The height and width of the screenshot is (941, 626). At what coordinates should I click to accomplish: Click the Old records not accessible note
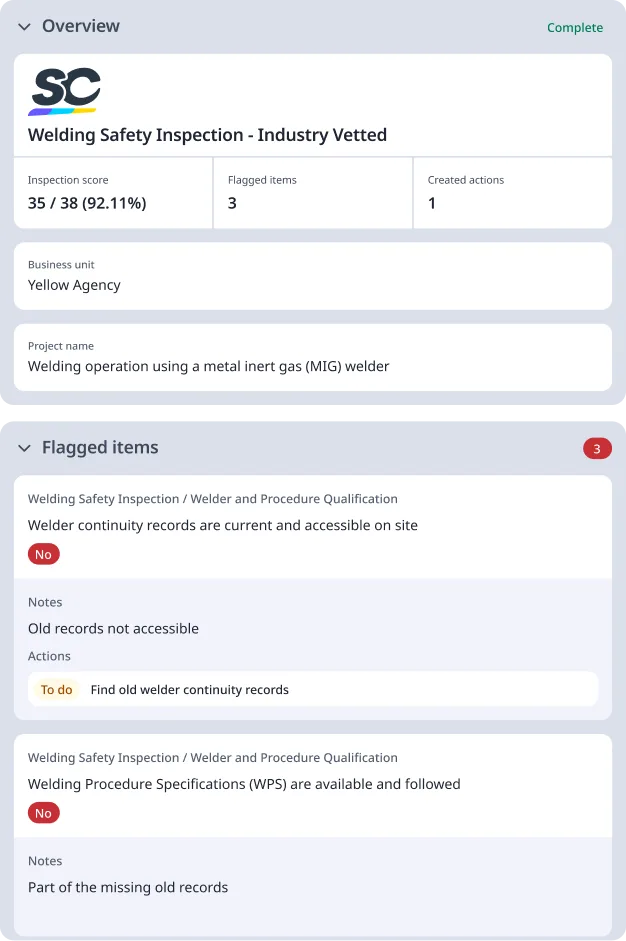(113, 629)
